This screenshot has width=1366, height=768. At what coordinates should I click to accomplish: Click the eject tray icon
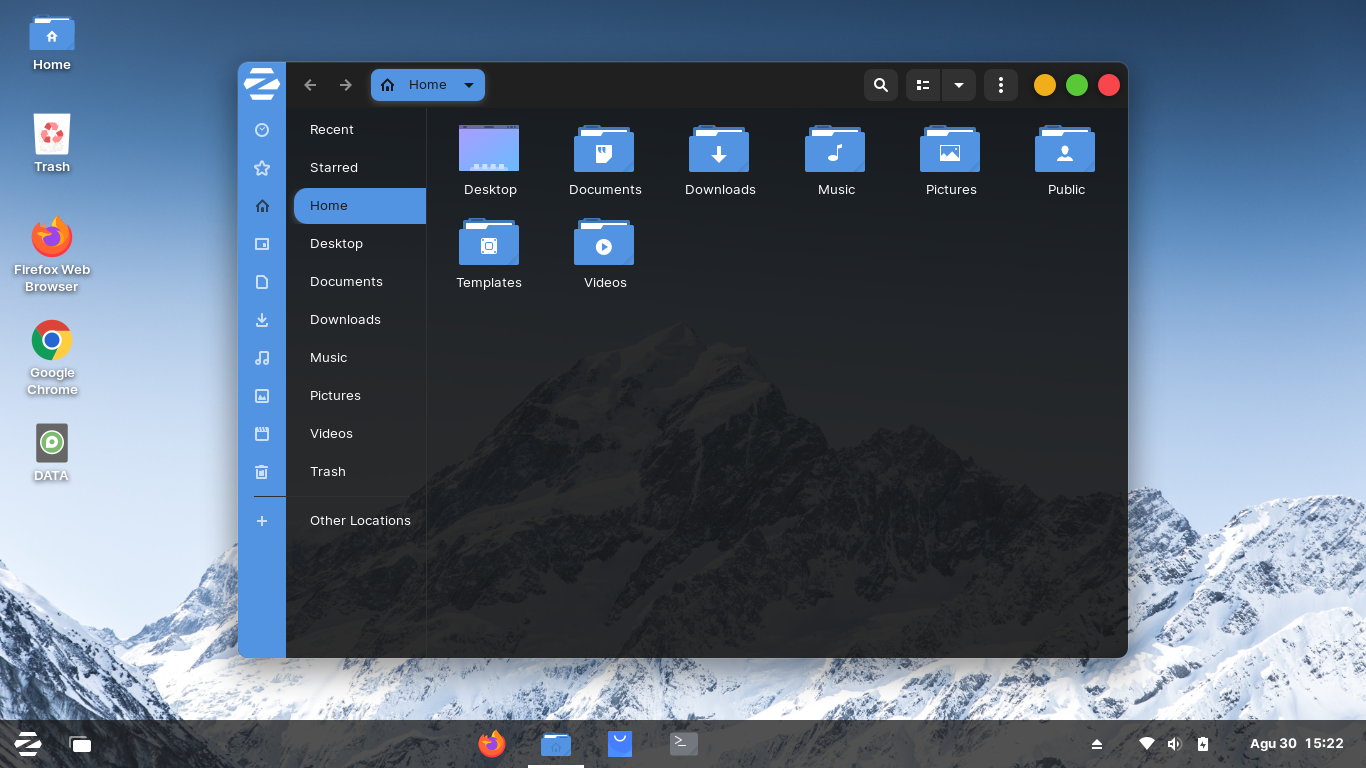point(1097,744)
